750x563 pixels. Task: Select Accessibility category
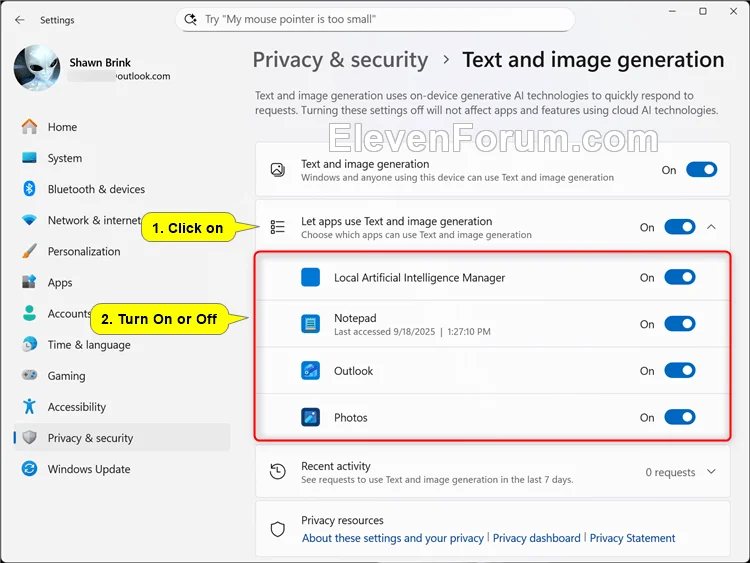[x=122, y=407]
